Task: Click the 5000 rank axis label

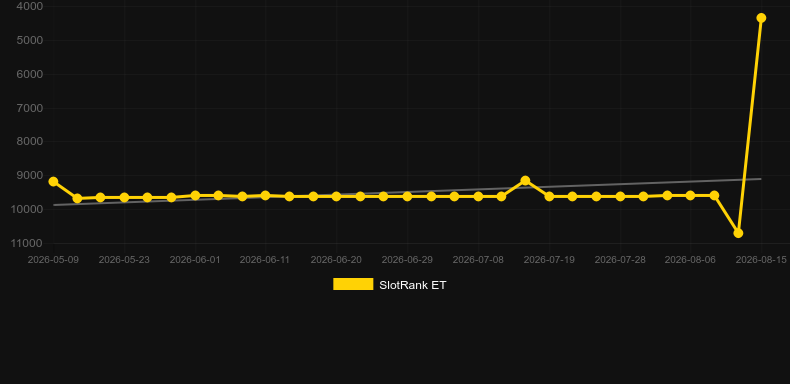Action: (x=30, y=40)
